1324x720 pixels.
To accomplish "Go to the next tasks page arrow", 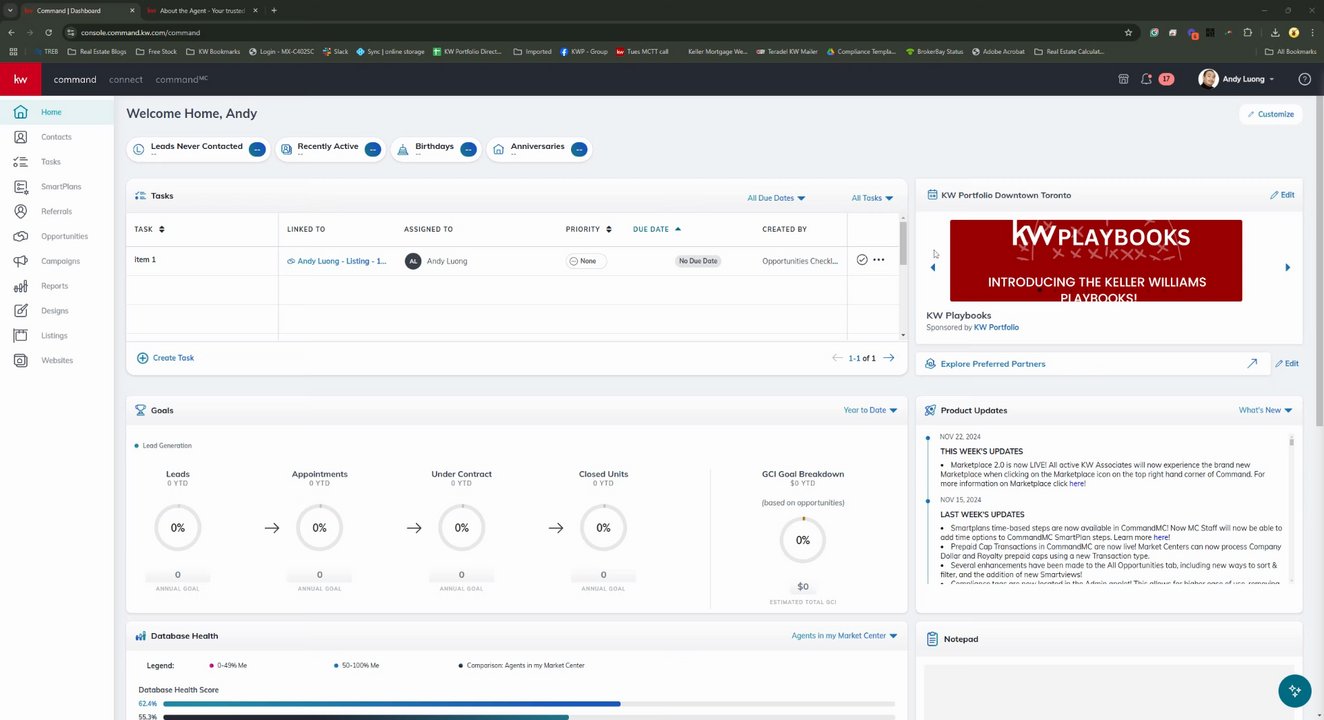I will pos(889,358).
